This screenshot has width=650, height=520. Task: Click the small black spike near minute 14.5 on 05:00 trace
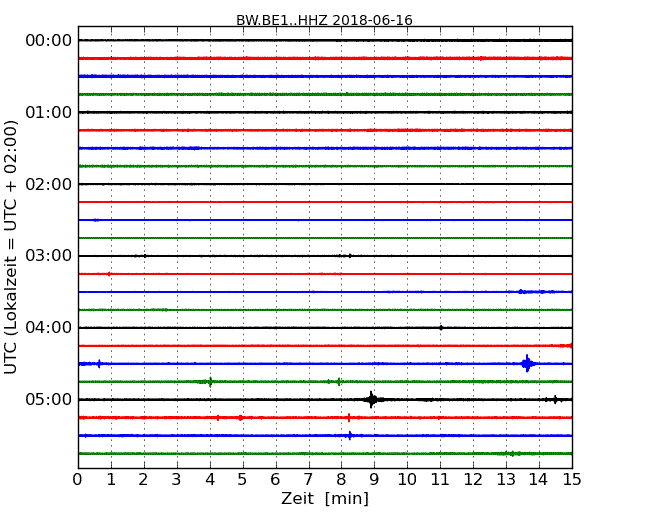(555, 399)
